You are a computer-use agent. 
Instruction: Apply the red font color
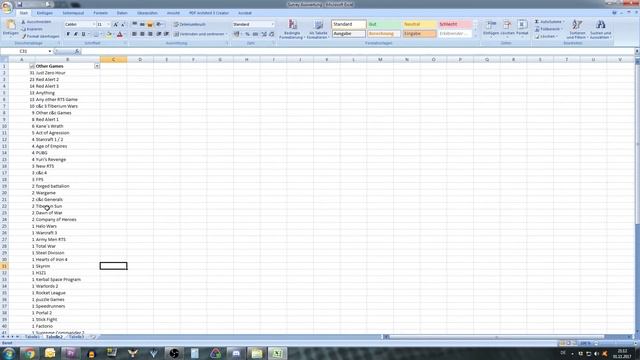click(120, 34)
